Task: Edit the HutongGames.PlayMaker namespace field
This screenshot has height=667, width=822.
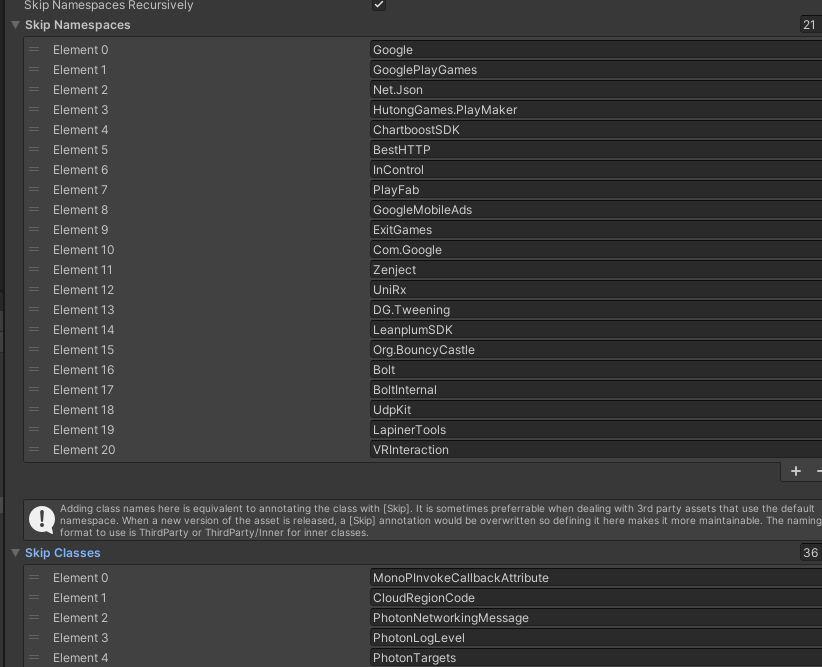Action: pyautogui.click(x=596, y=110)
